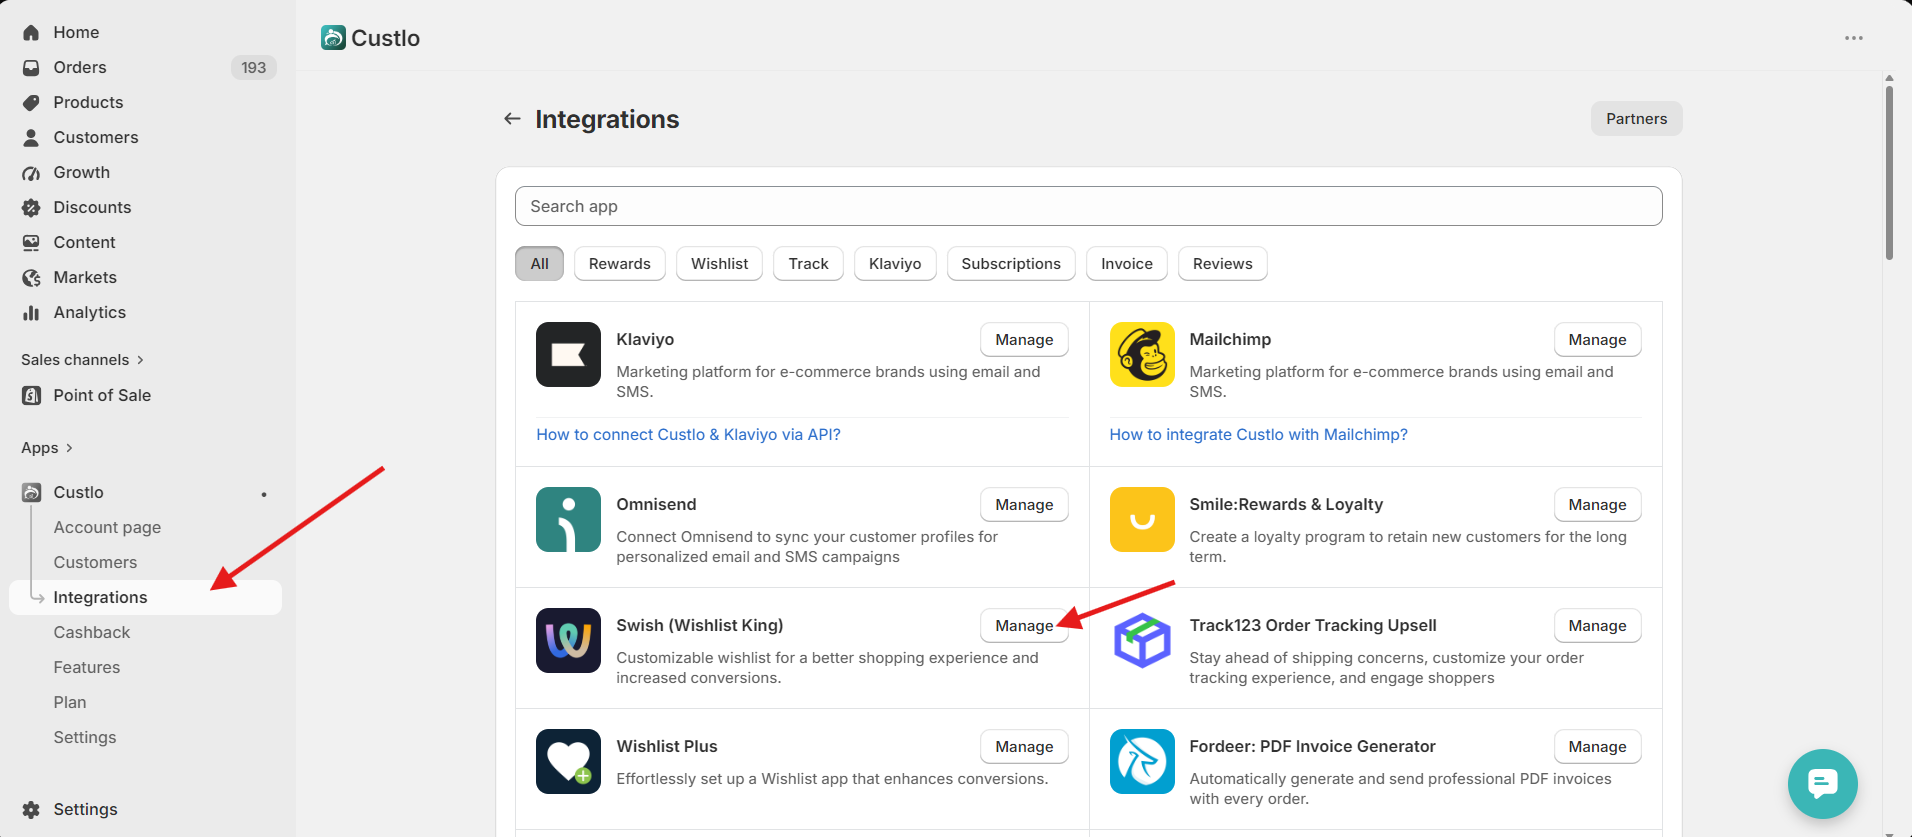Open the three-dot more options menu
Viewport: 1912px width, 837px height.
click(x=1854, y=38)
